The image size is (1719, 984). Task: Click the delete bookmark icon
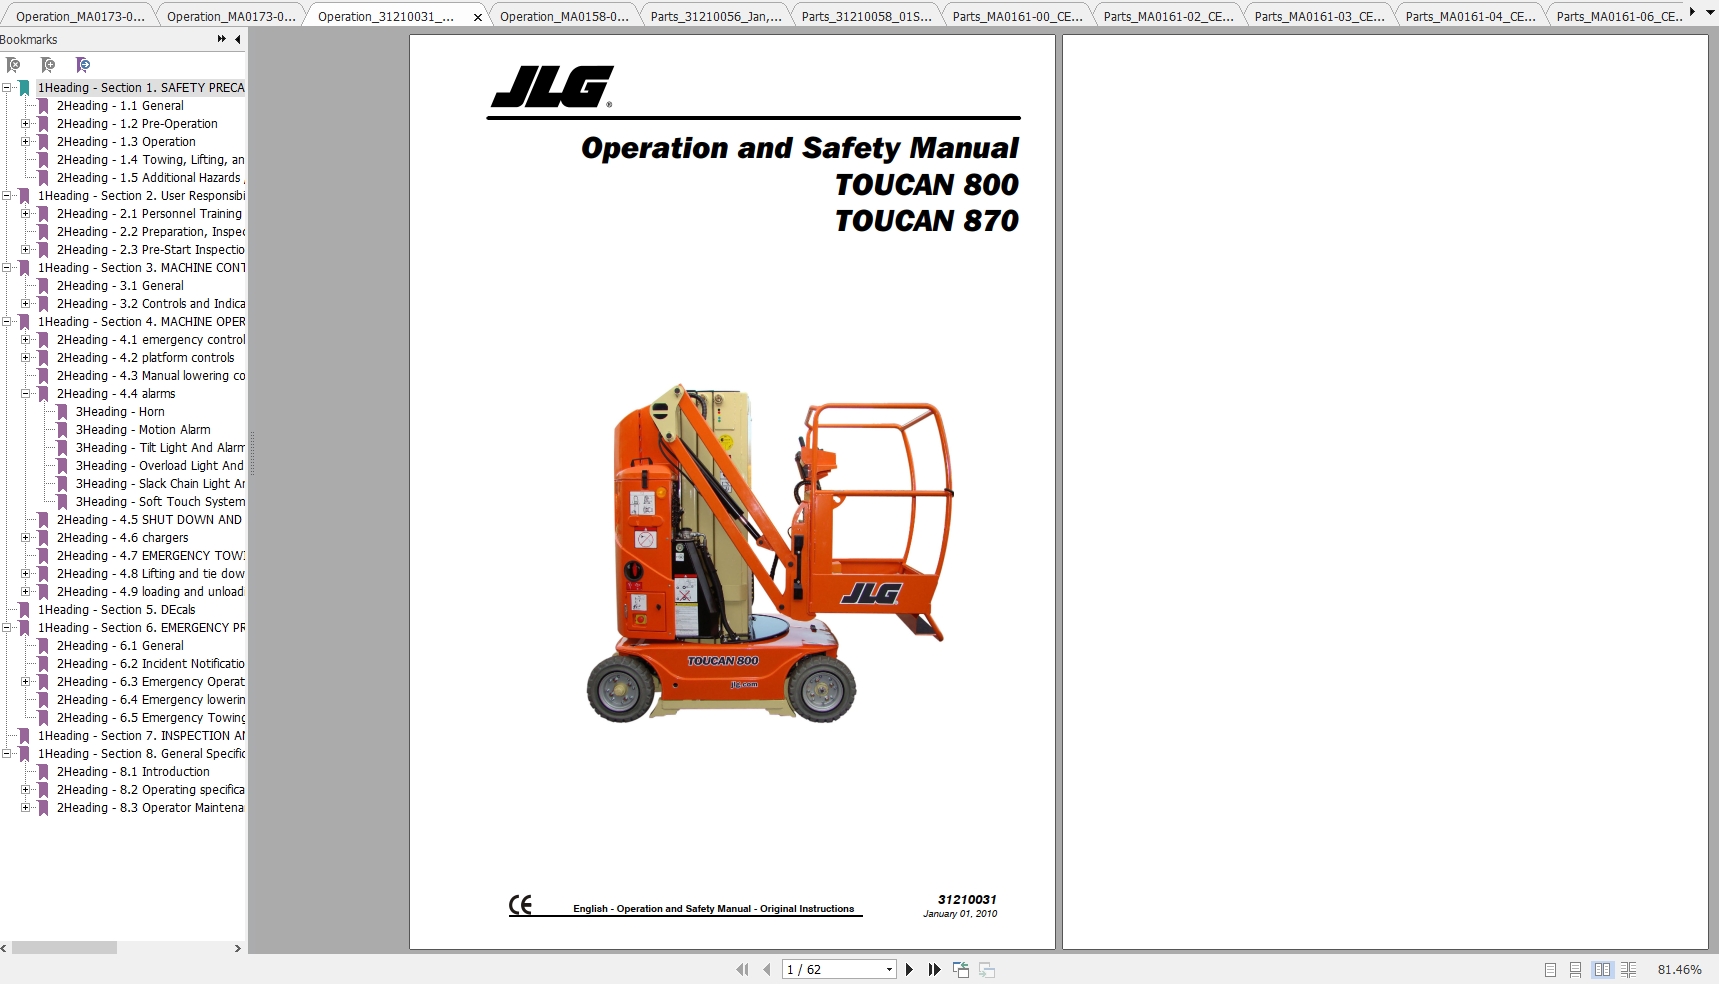pos(13,65)
